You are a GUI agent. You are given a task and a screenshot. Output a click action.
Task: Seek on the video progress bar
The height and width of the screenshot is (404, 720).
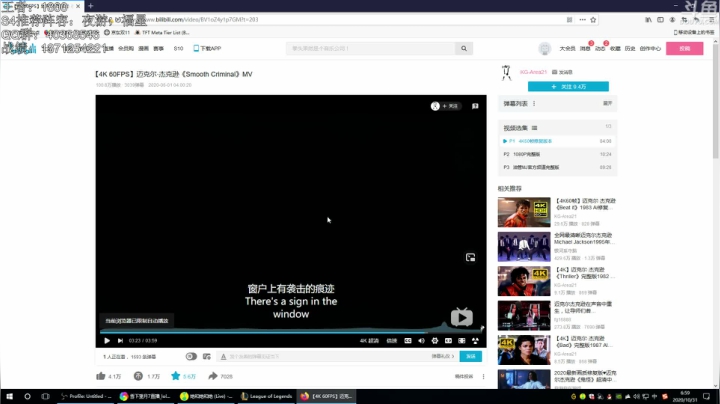point(291,331)
